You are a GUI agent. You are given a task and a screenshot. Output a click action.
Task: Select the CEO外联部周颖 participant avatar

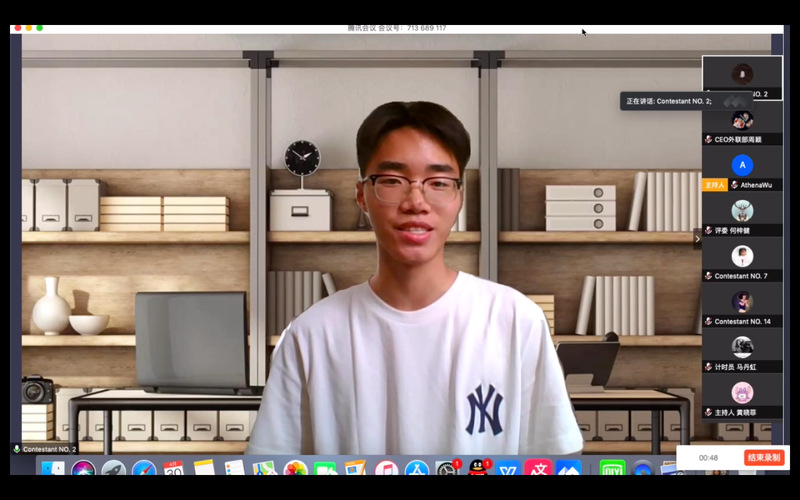[742, 120]
